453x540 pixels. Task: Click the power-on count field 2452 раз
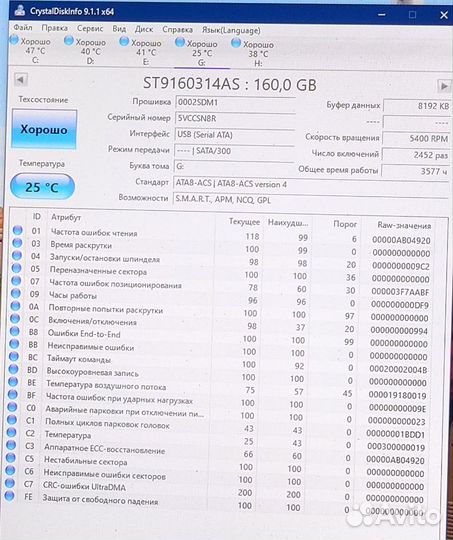pyautogui.click(x=415, y=155)
